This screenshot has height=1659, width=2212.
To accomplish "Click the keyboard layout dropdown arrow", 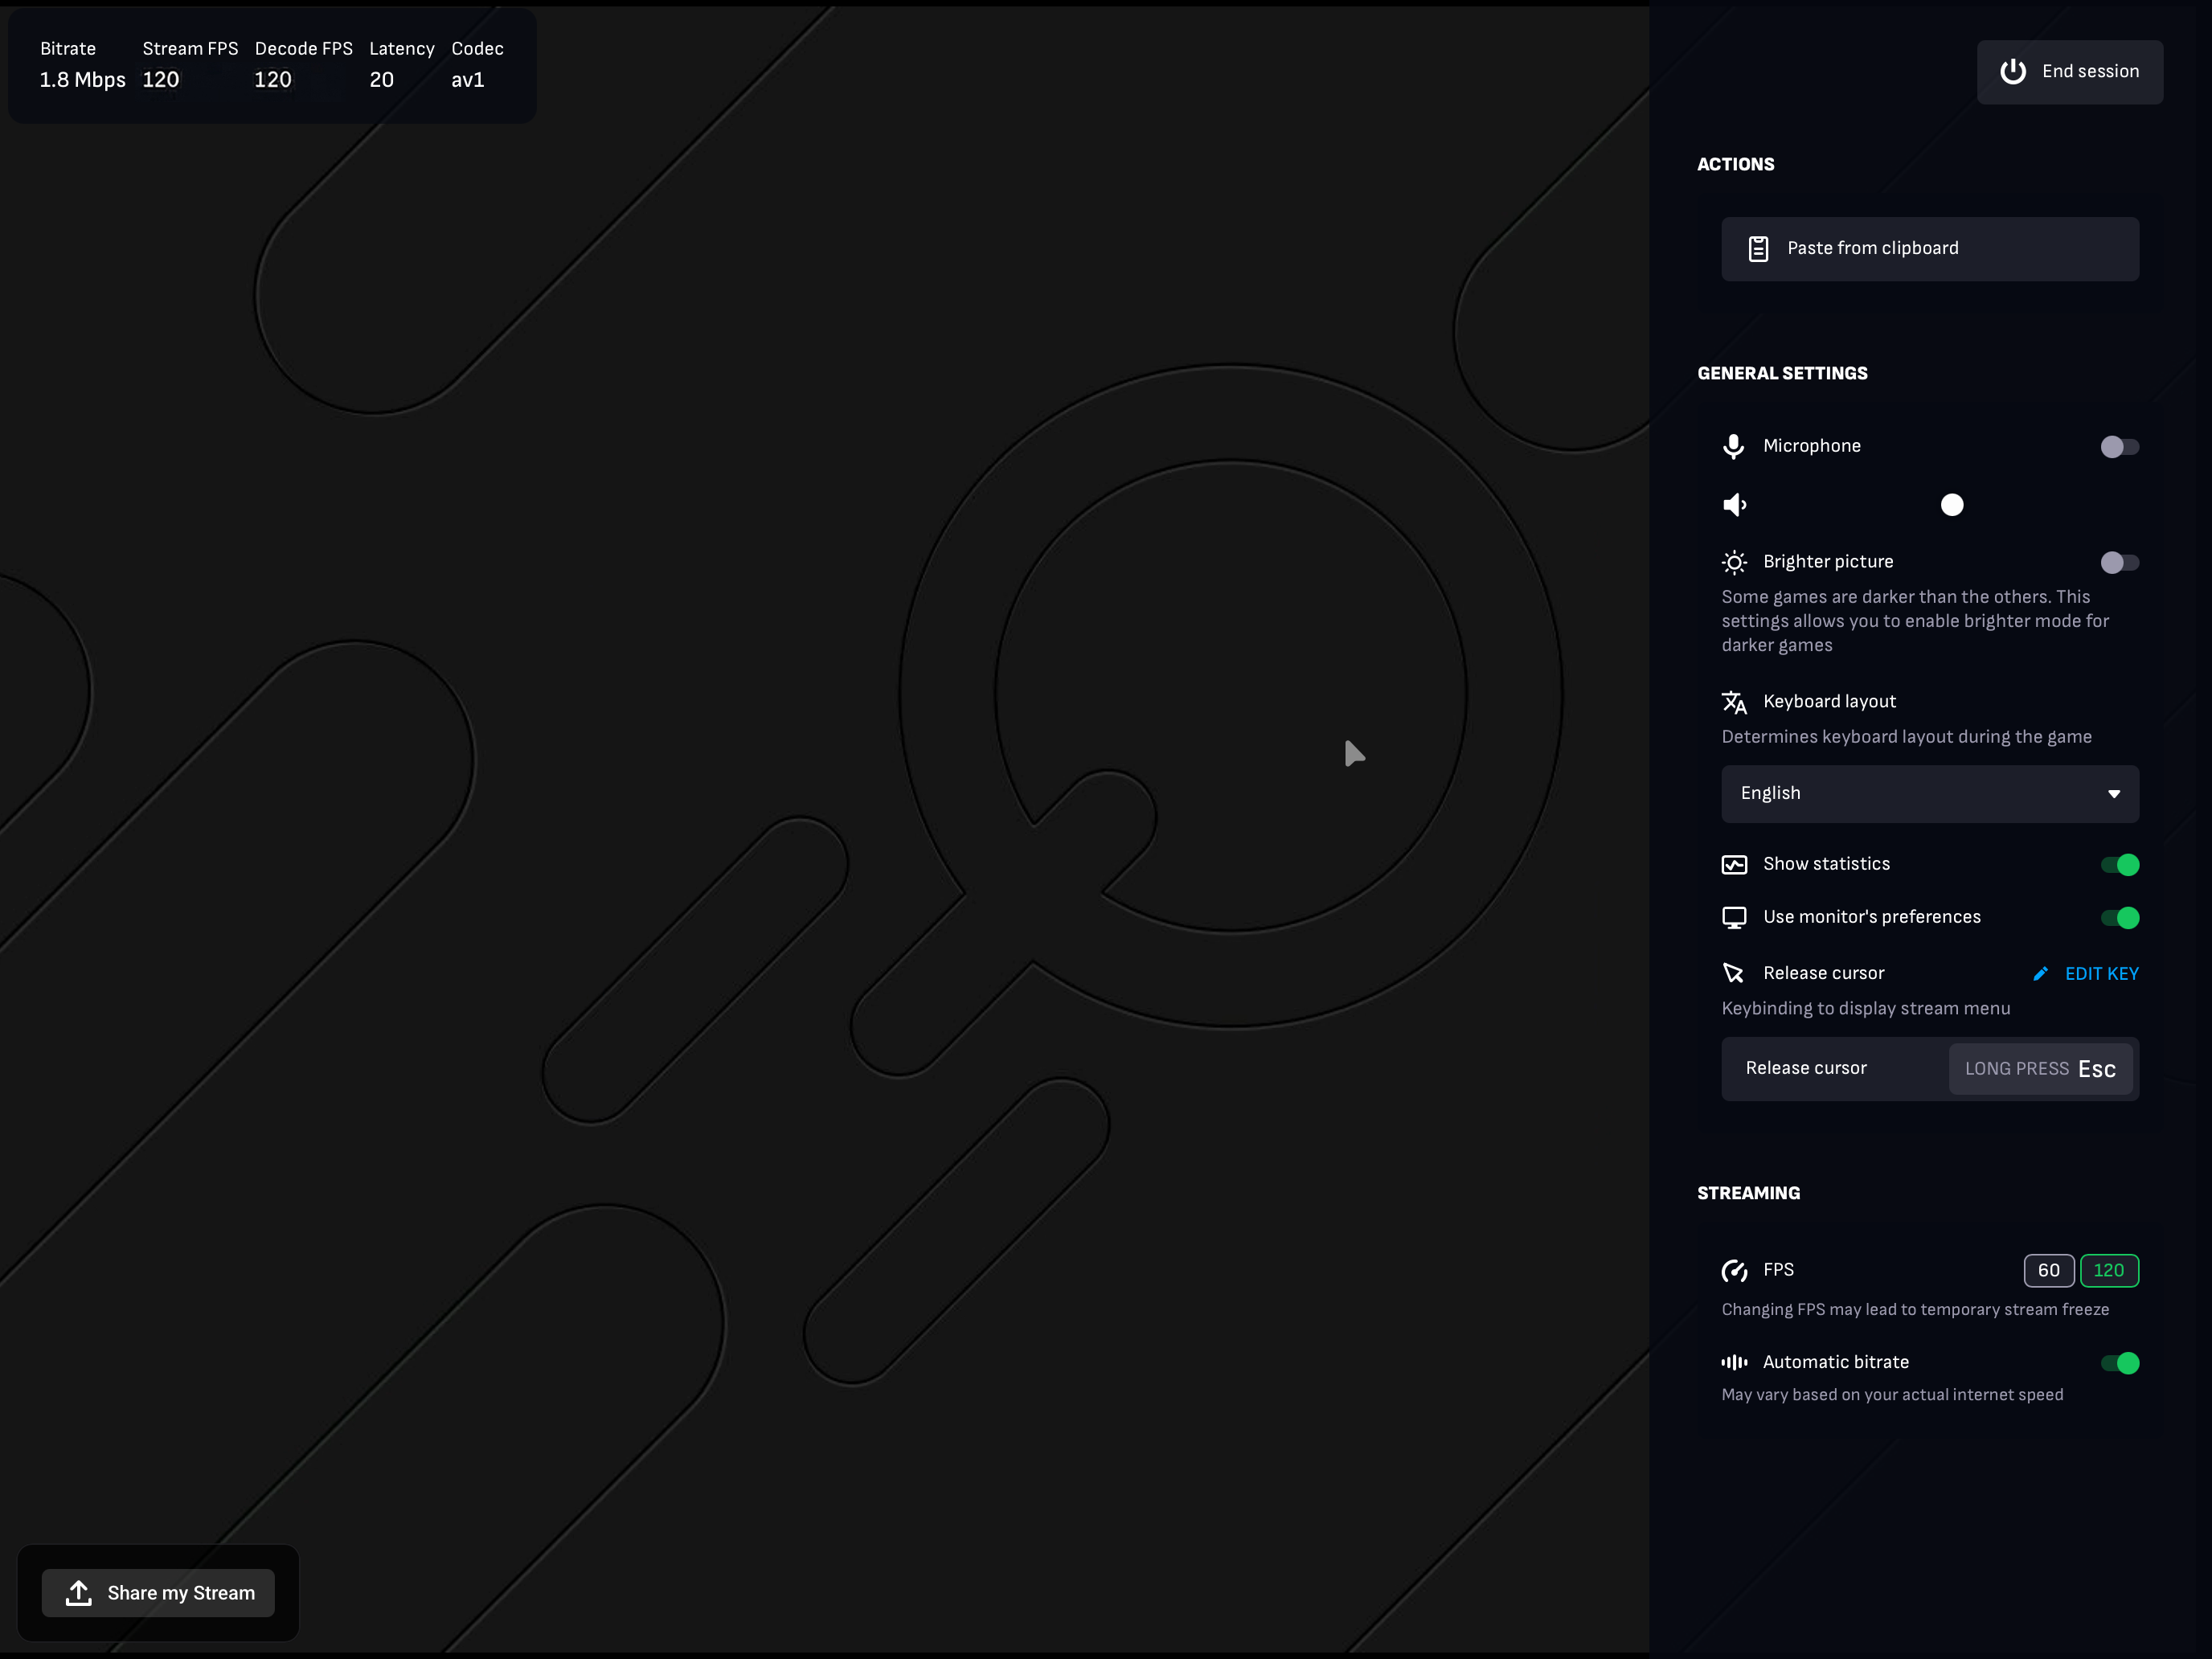I will (x=2114, y=794).
